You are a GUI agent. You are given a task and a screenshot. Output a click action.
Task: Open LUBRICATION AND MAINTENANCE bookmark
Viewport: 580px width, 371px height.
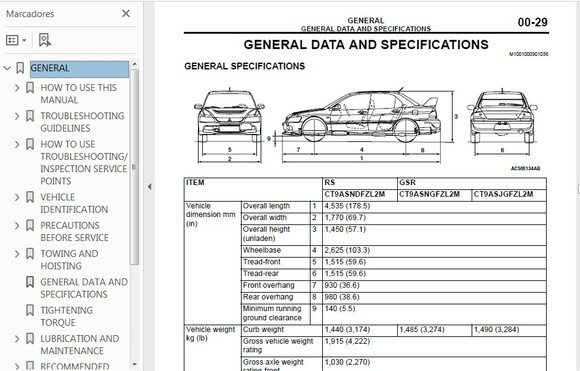(x=80, y=344)
